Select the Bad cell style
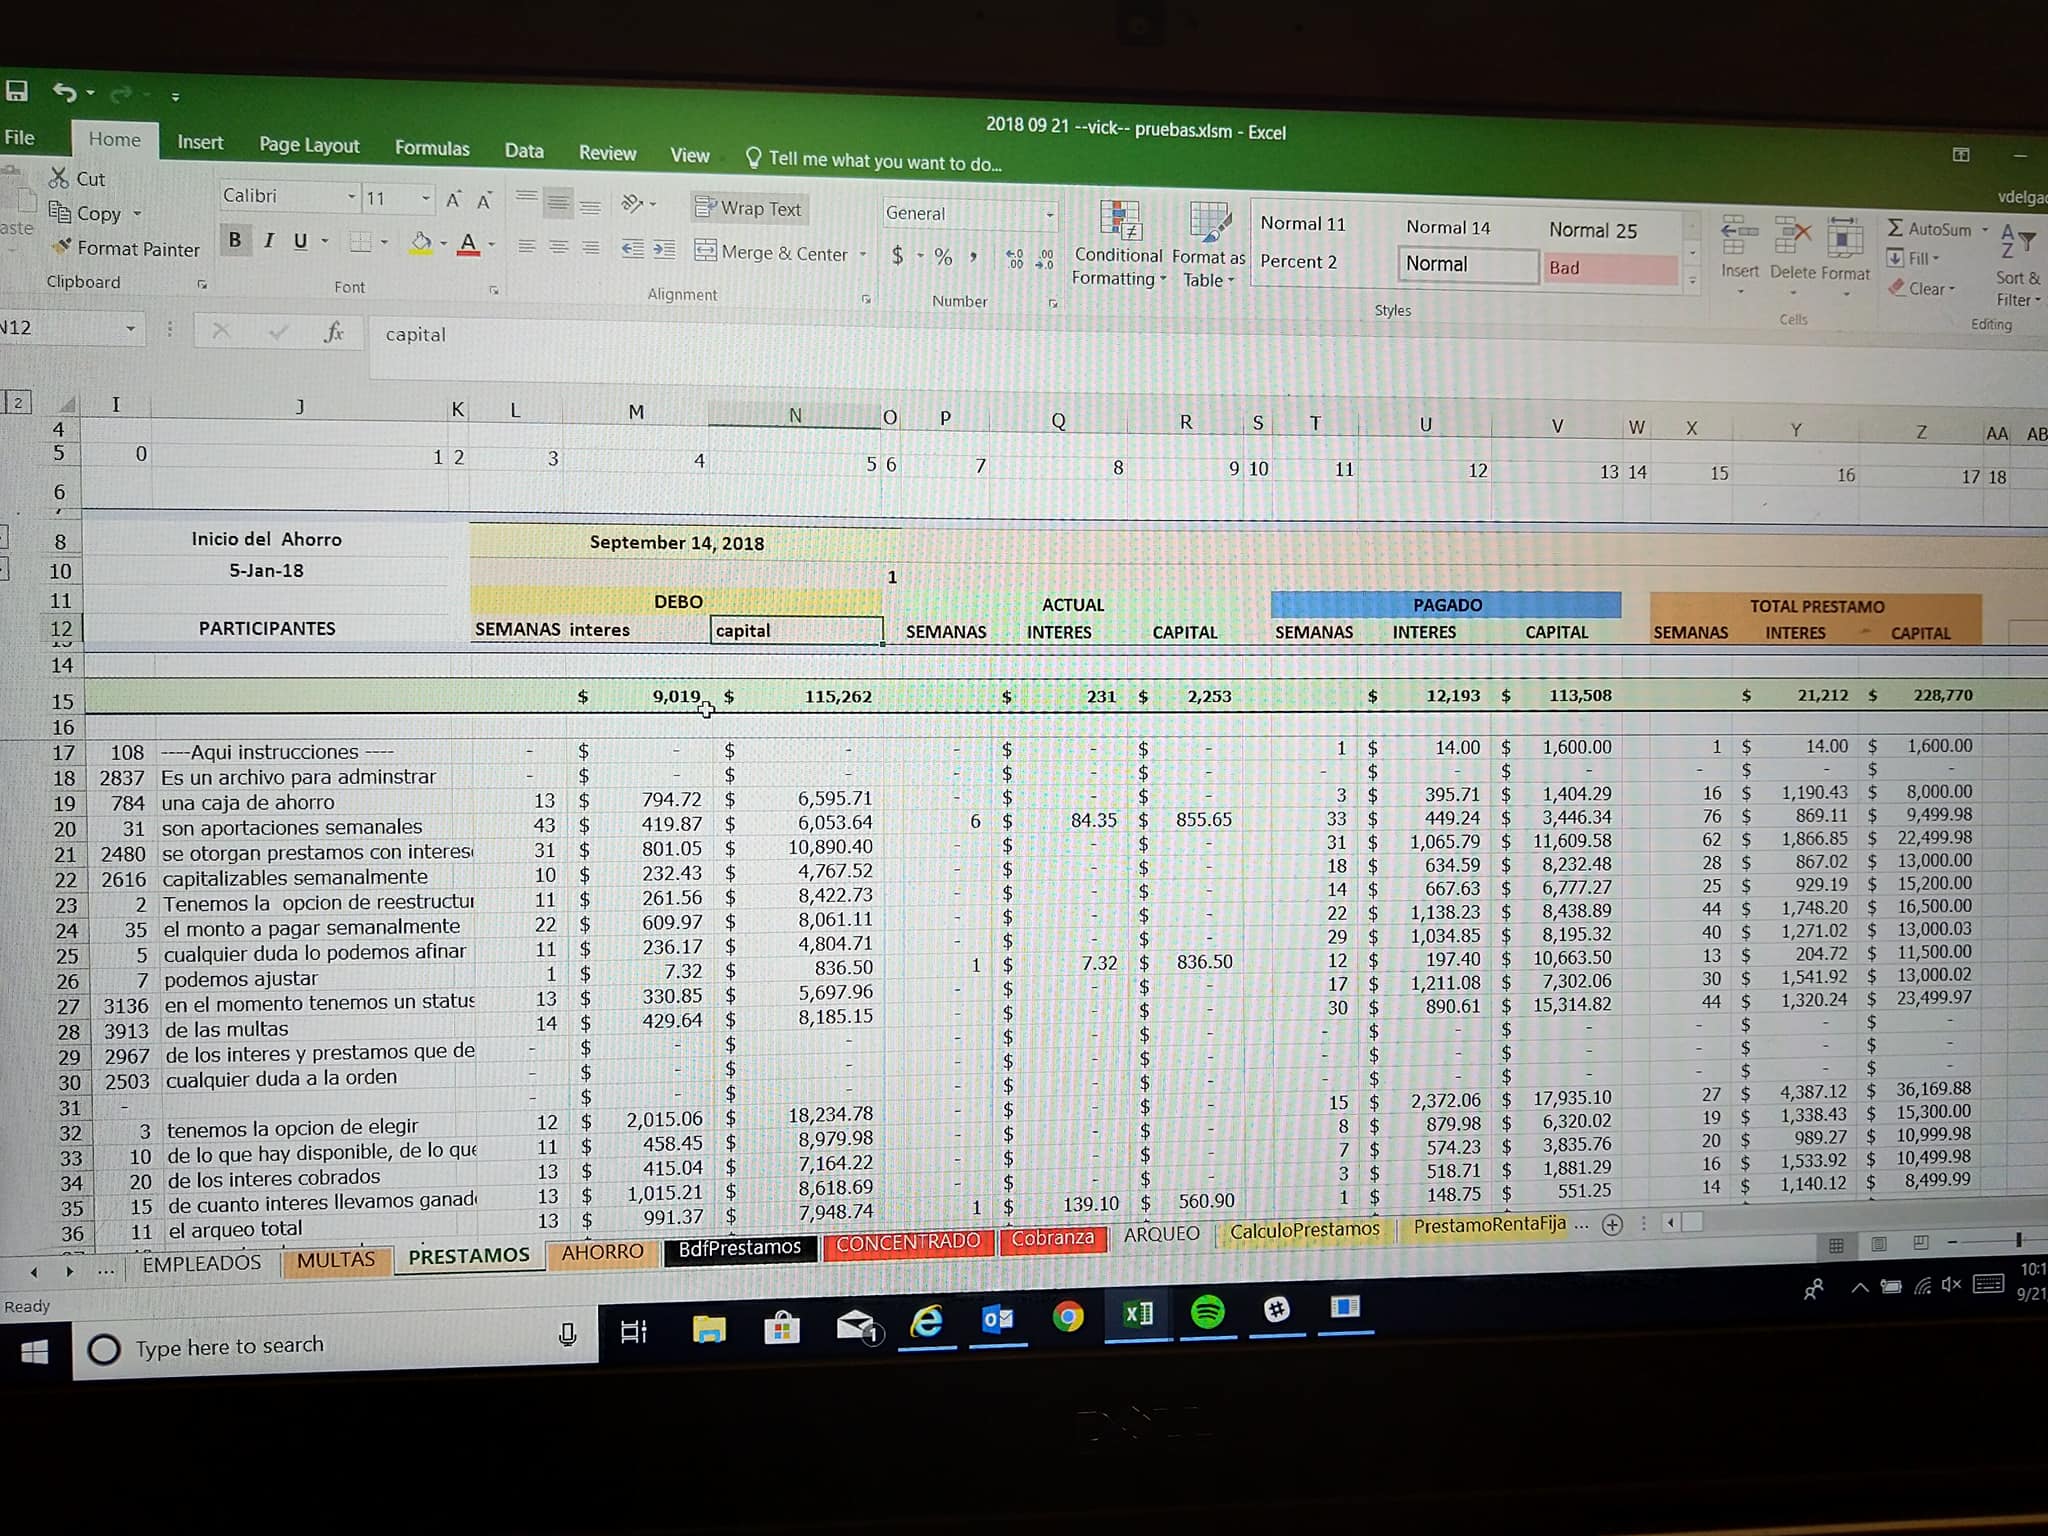The image size is (2048, 1536). pos(1609,268)
